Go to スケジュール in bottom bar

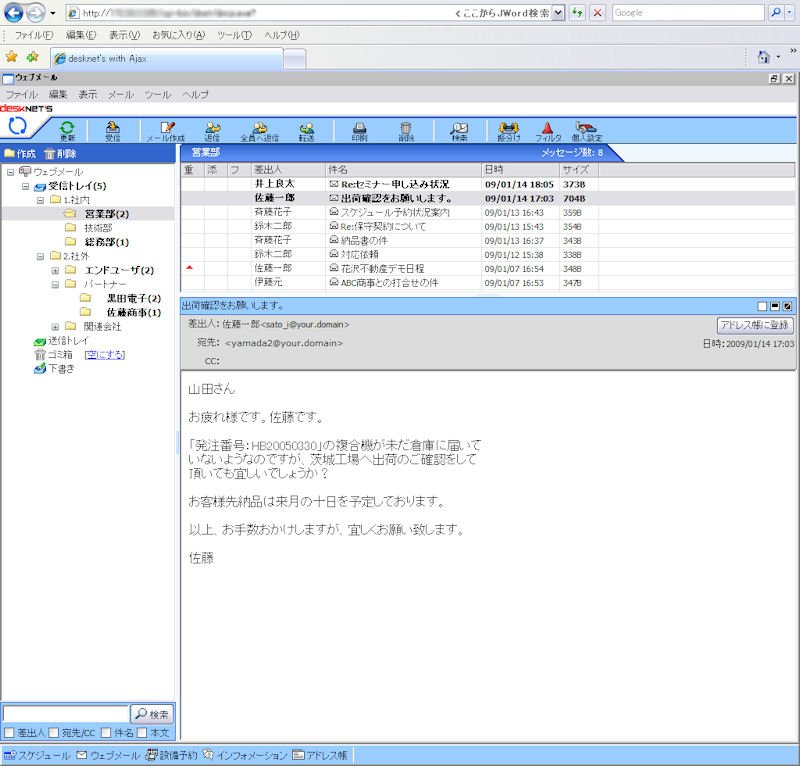click(x=37, y=755)
